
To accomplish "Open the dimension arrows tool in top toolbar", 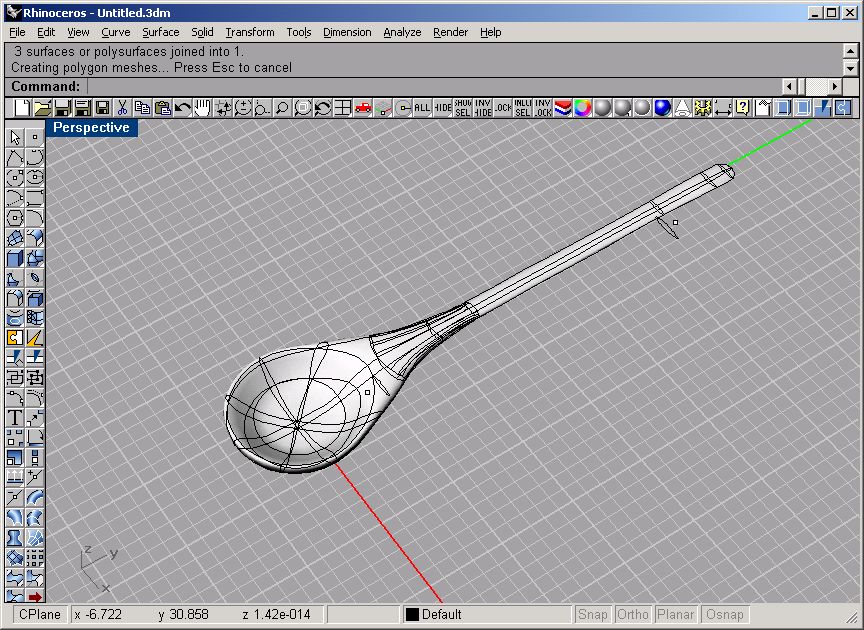I will [722, 107].
